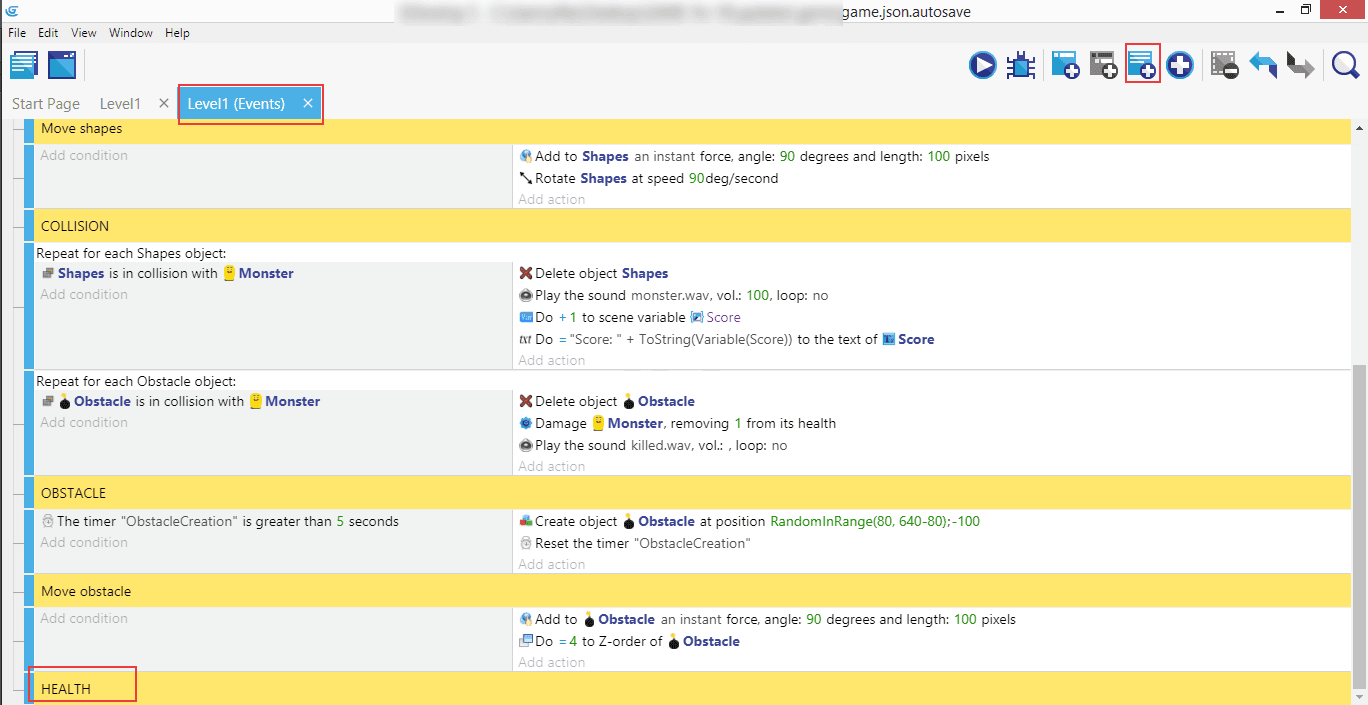Click Add action under Delete object Shapes
Viewport: 1368px width, 705px height.
click(551, 360)
